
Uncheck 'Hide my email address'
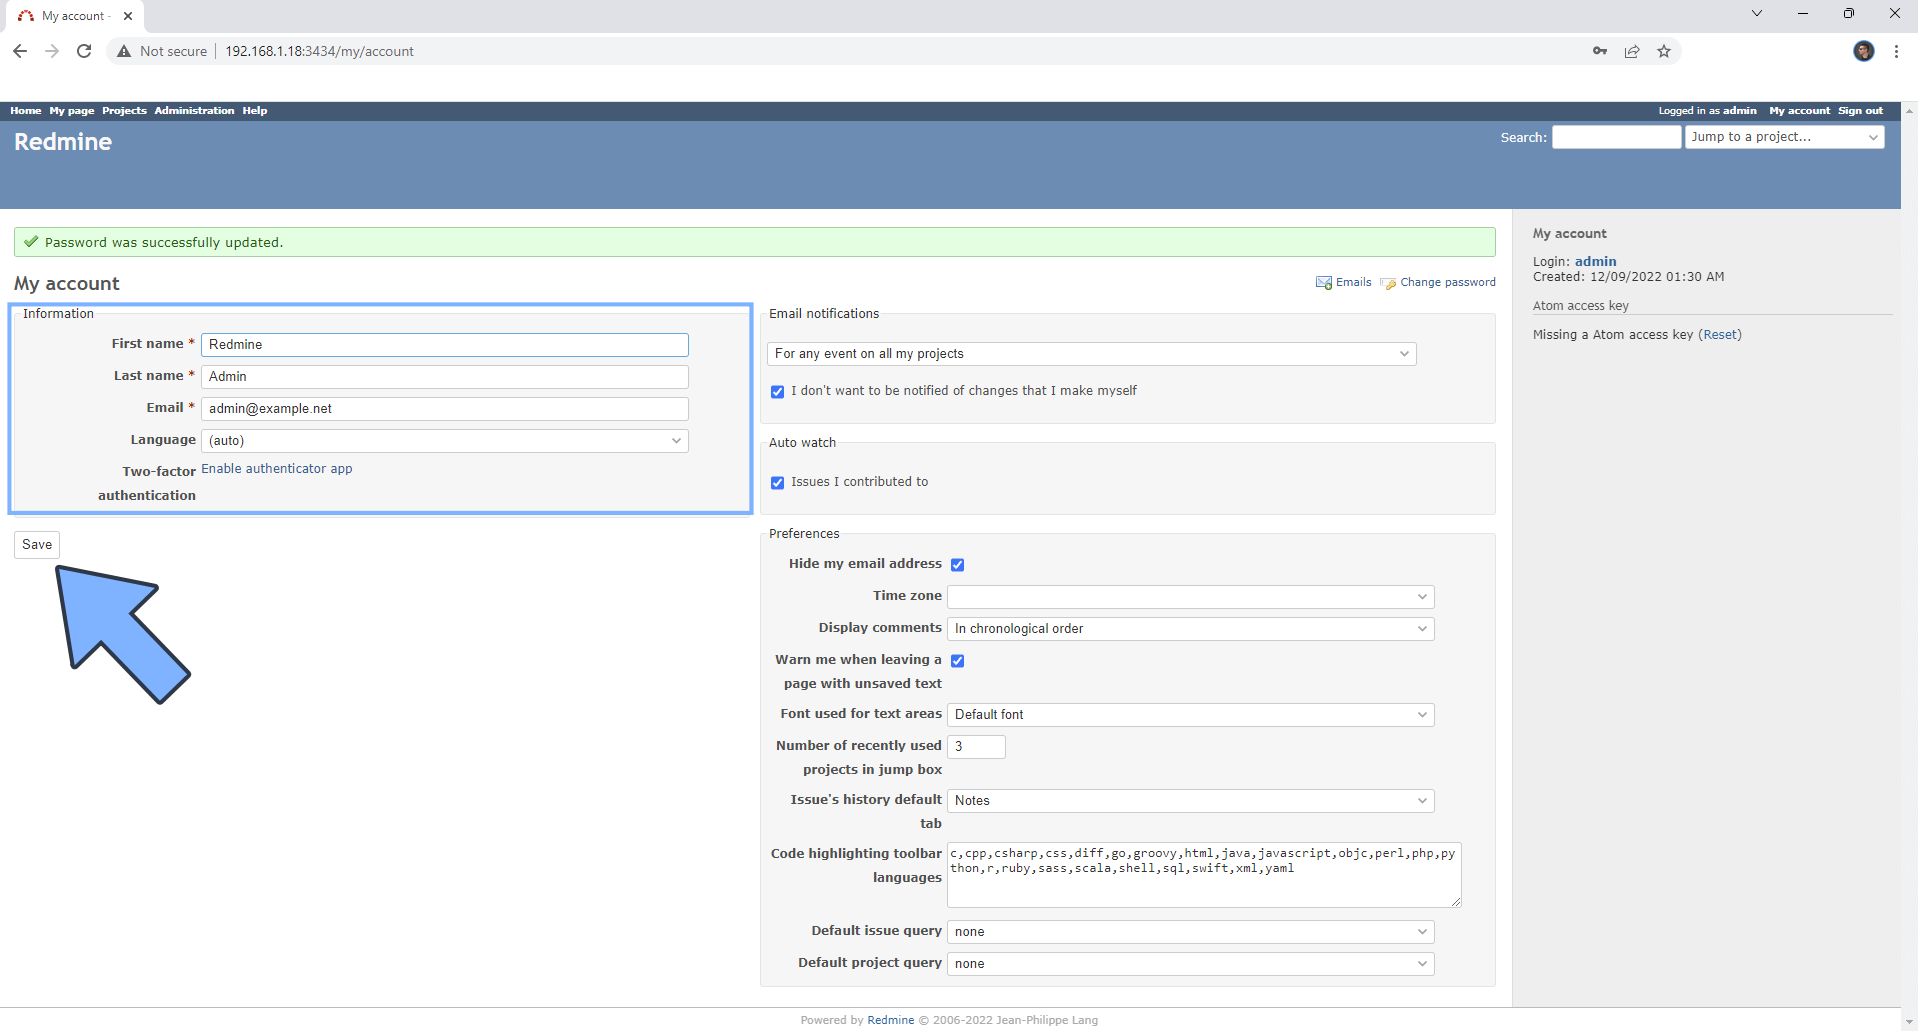coord(957,564)
